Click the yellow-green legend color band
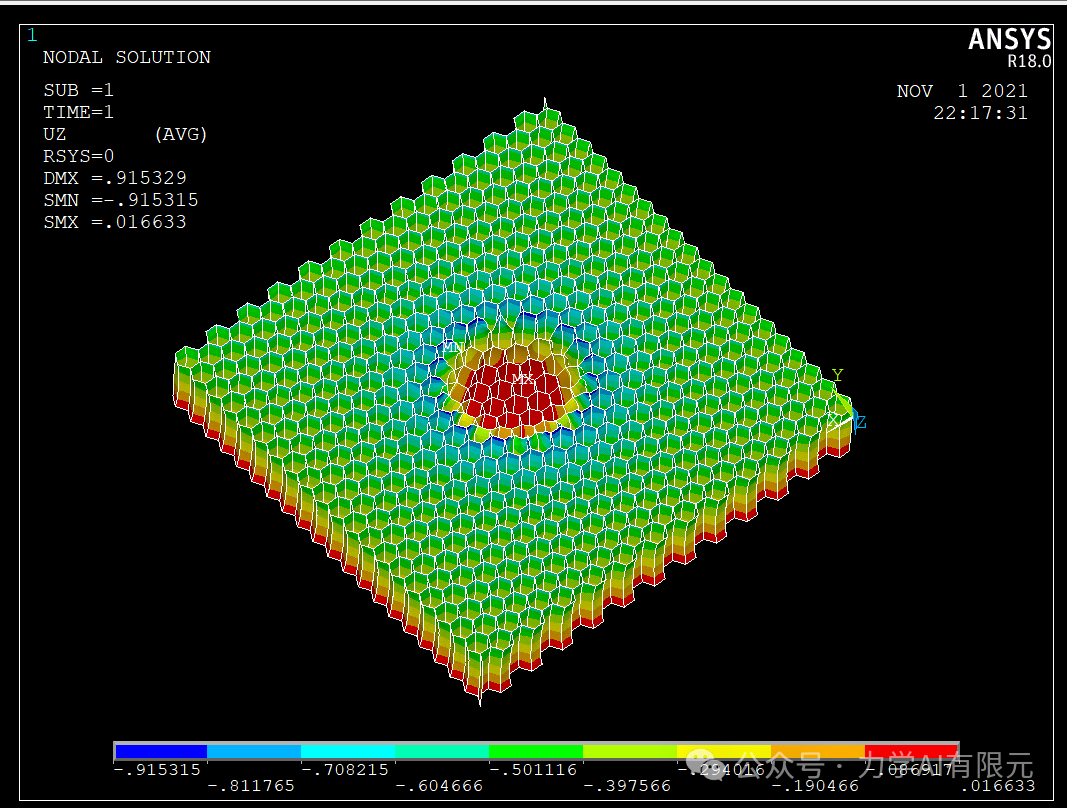This screenshot has height=808, width=1067. (630, 752)
